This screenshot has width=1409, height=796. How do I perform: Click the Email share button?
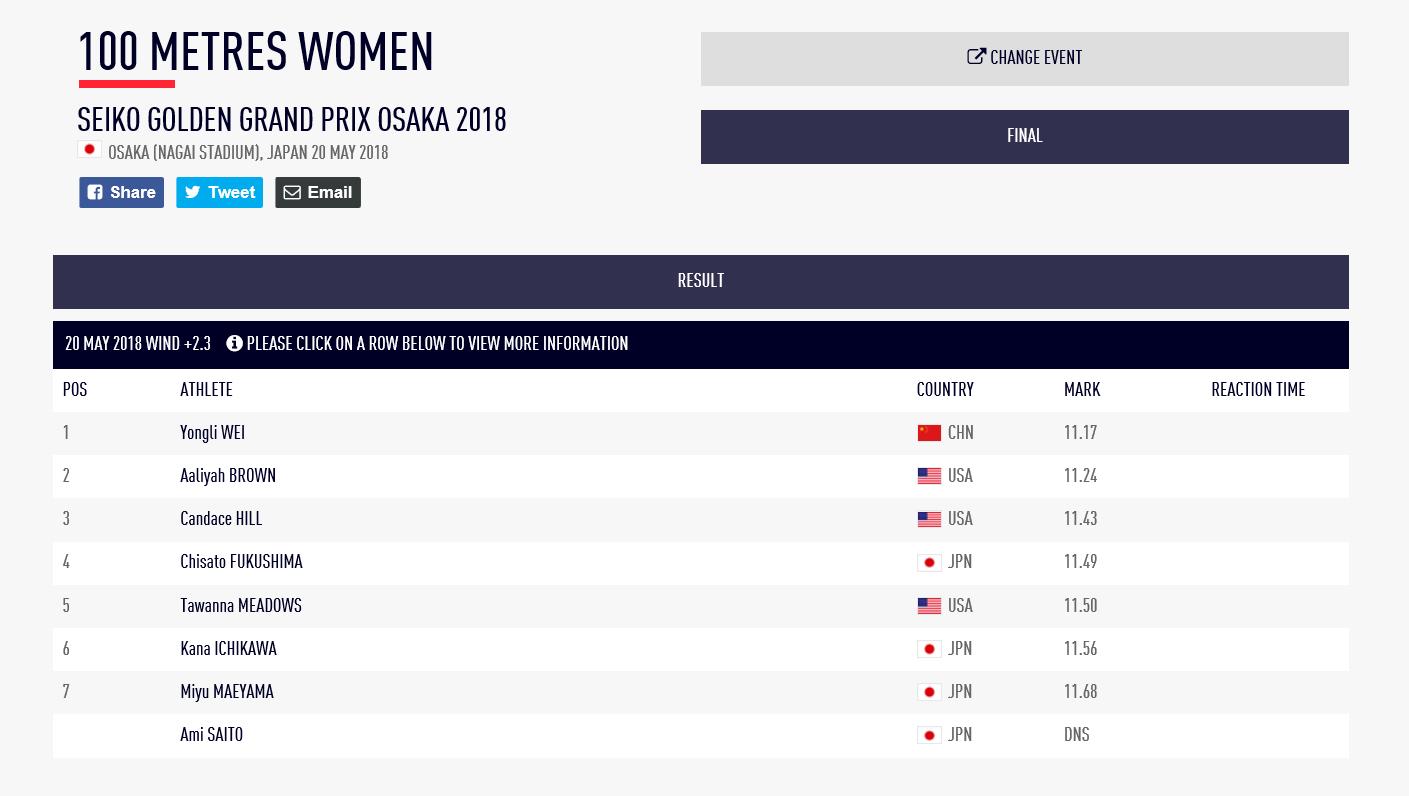point(317,192)
